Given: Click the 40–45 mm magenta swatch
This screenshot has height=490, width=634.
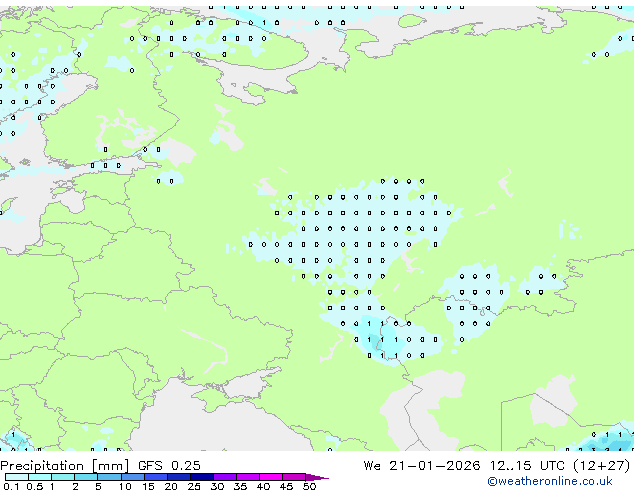Looking at the screenshot, I should coord(271,477).
